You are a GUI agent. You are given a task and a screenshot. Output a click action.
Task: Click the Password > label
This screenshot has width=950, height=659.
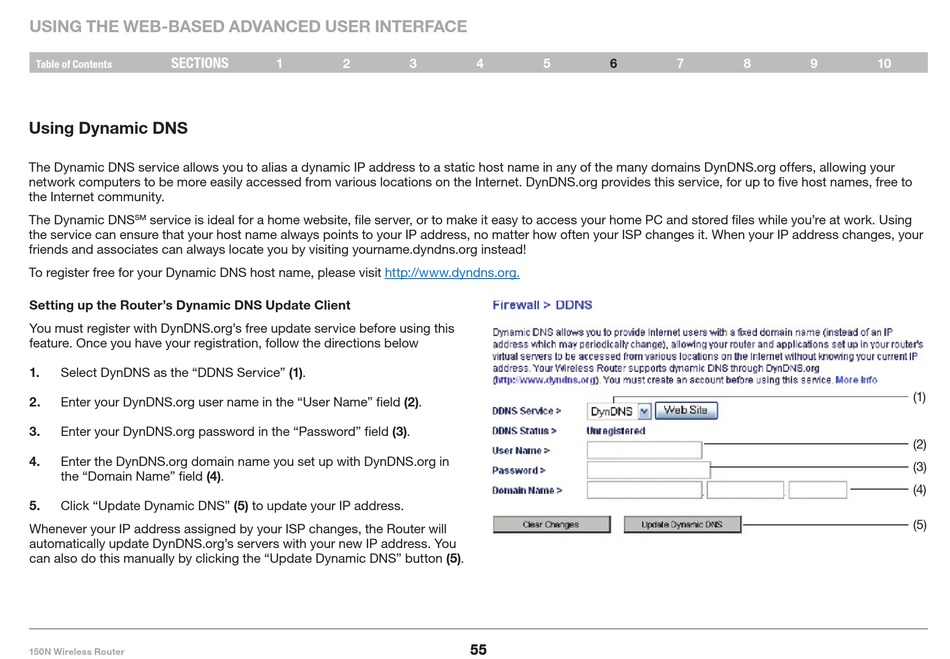[x=519, y=470]
